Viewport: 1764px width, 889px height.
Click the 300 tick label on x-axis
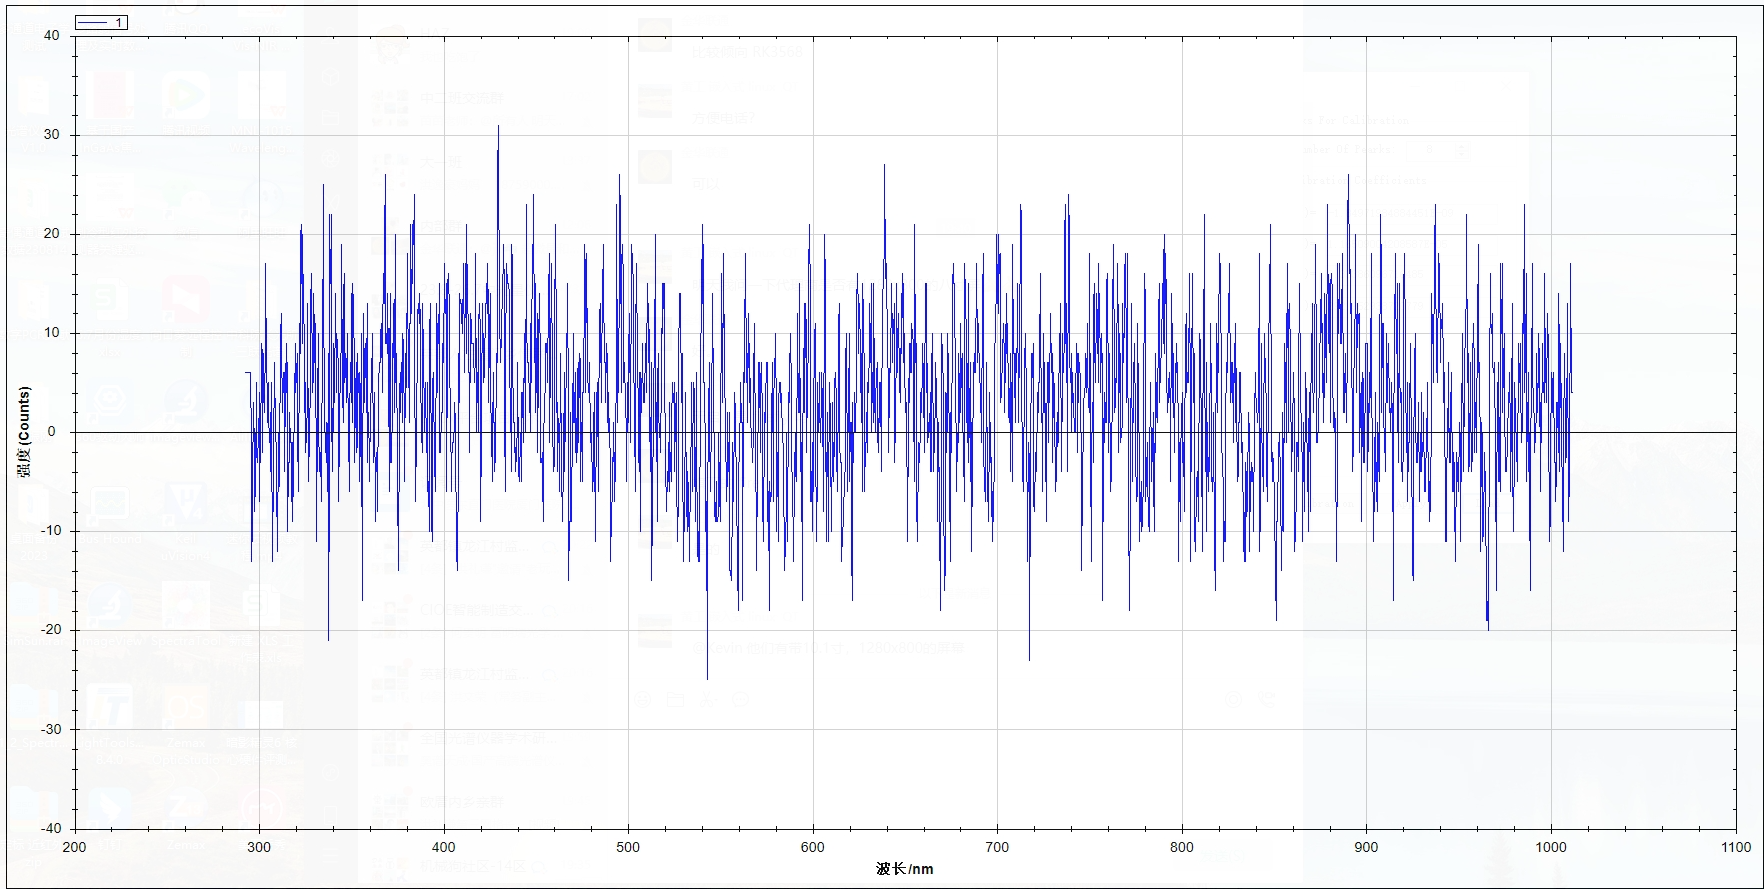click(259, 847)
